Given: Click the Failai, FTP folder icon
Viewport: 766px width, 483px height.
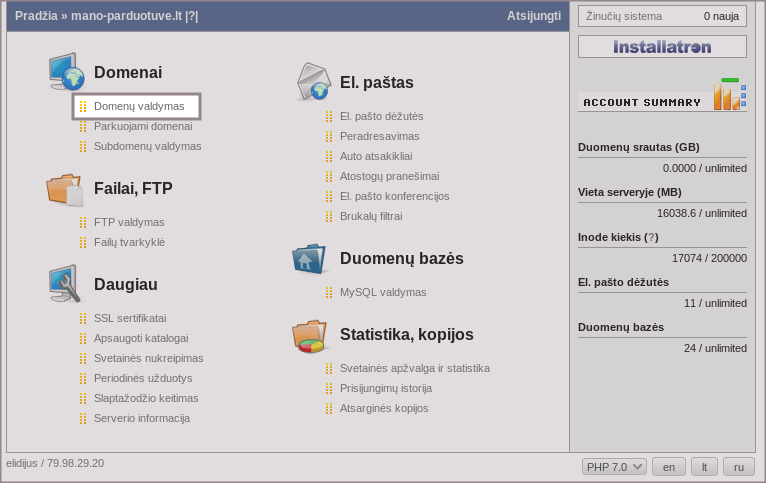Looking at the screenshot, I should click(x=65, y=188).
